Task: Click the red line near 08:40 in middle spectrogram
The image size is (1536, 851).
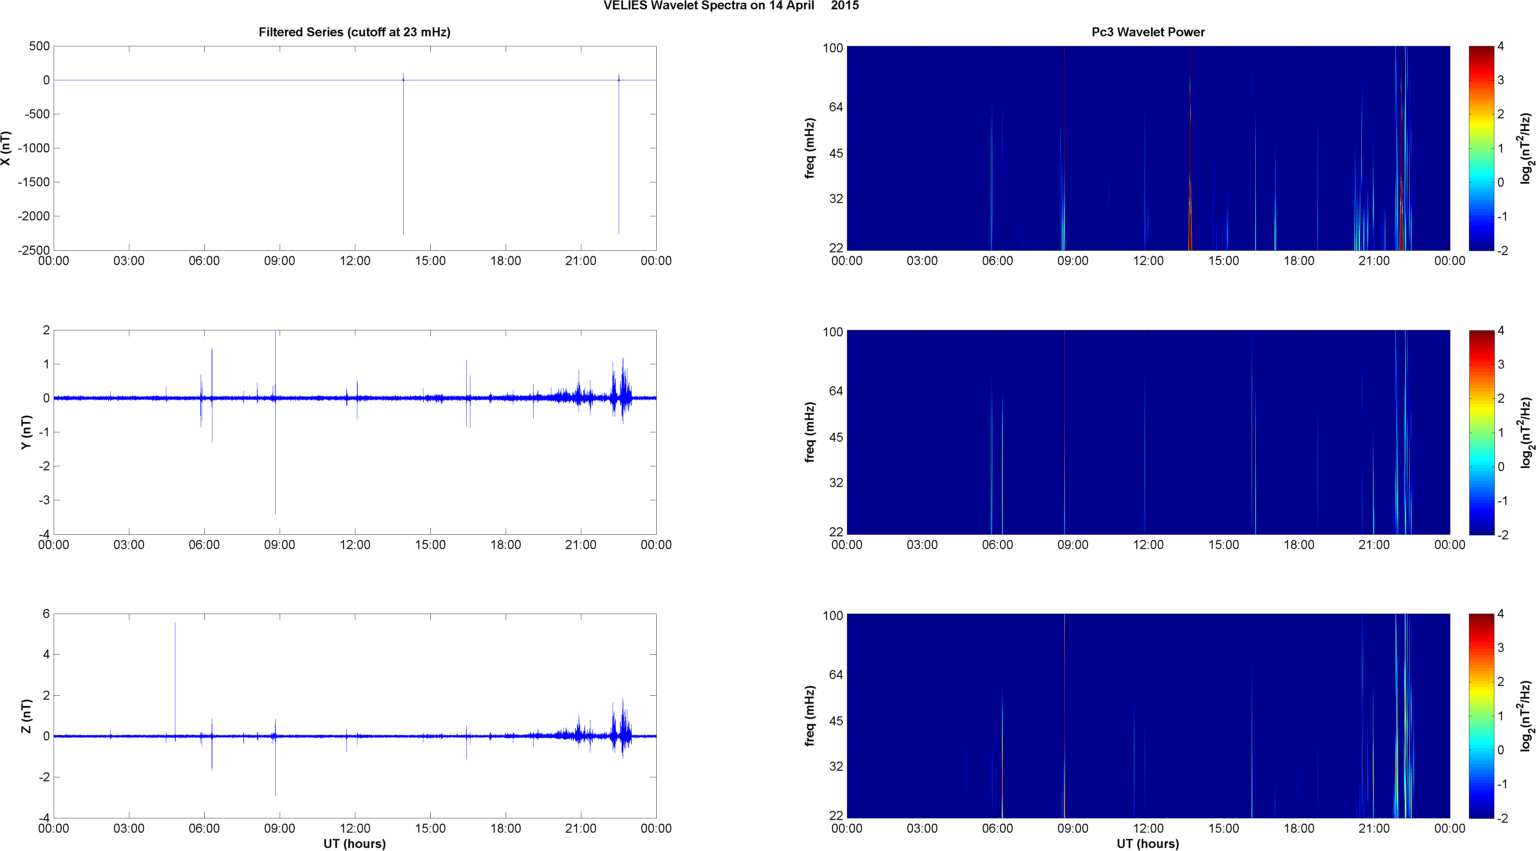Action: pos(1064,432)
